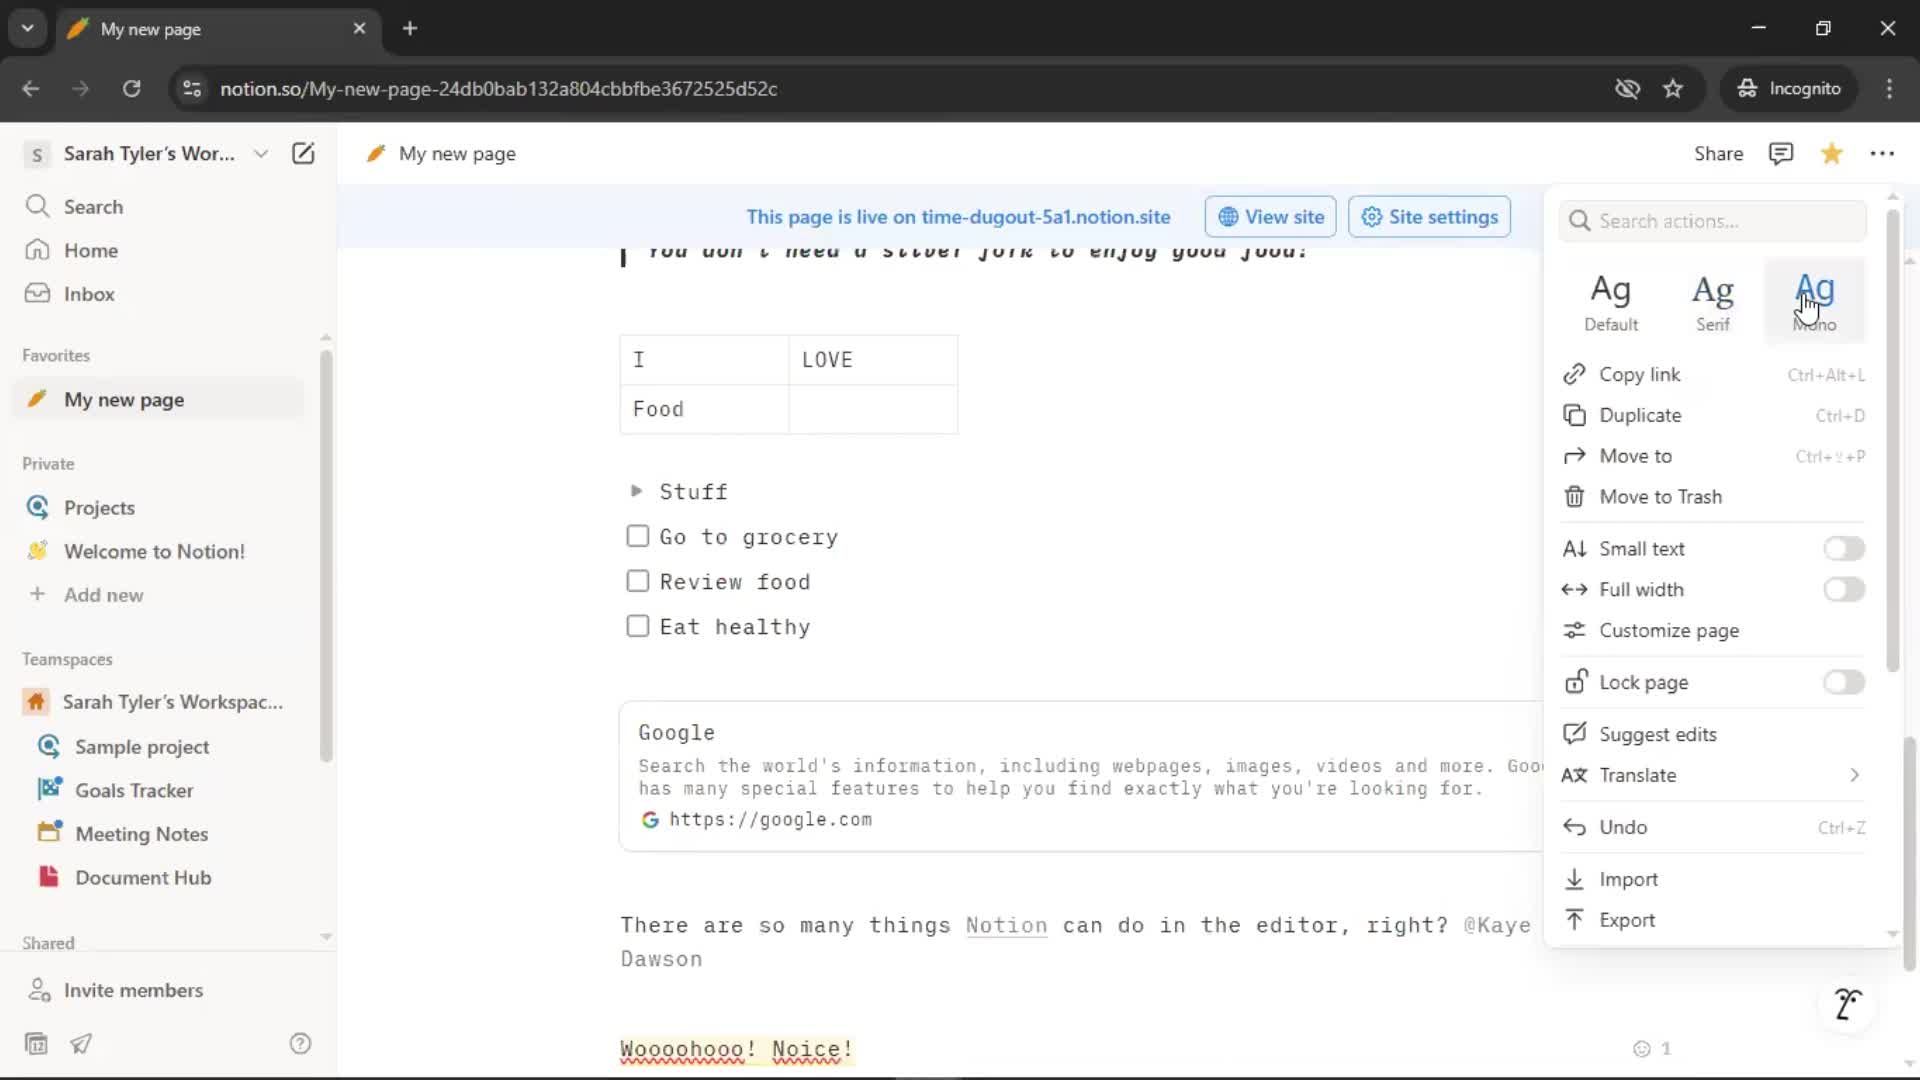Check the Review food checkbox

637,582
